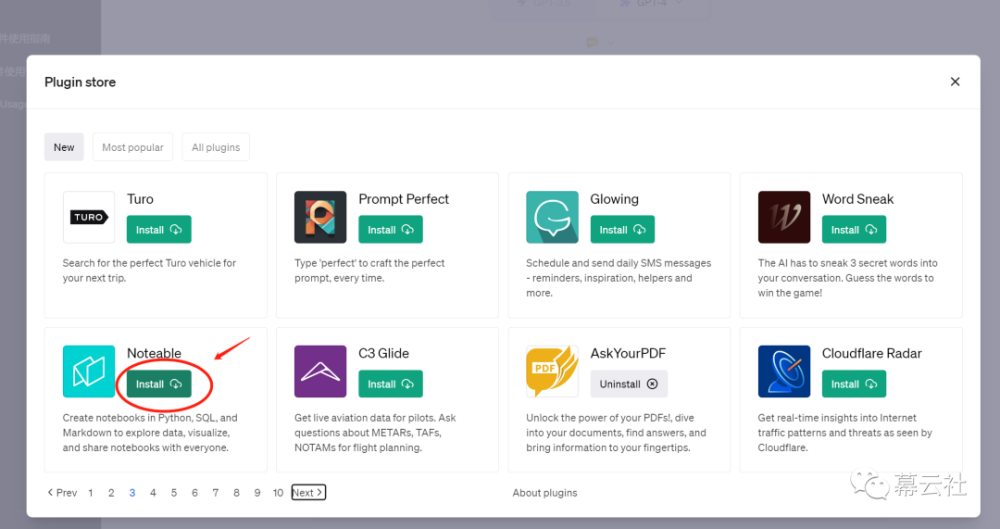Install the Noteable plugin

coord(159,384)
